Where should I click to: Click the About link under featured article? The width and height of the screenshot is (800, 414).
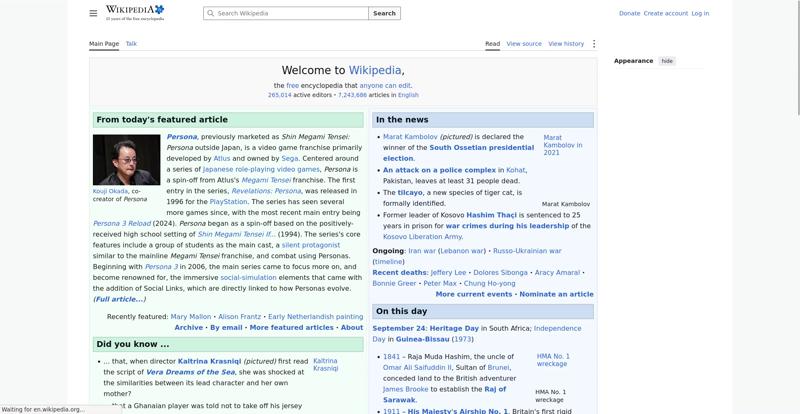(352, 328)
